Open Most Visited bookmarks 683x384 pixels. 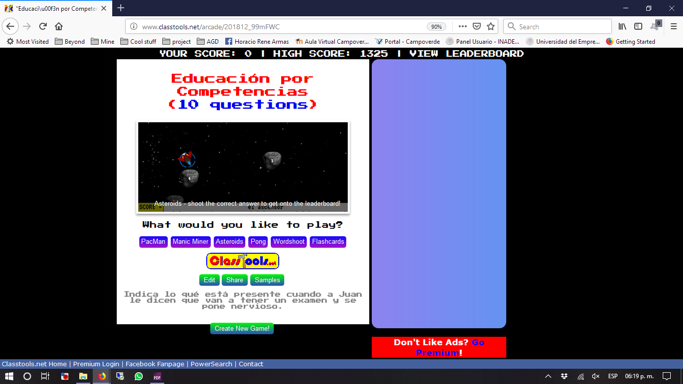point(27,41)
